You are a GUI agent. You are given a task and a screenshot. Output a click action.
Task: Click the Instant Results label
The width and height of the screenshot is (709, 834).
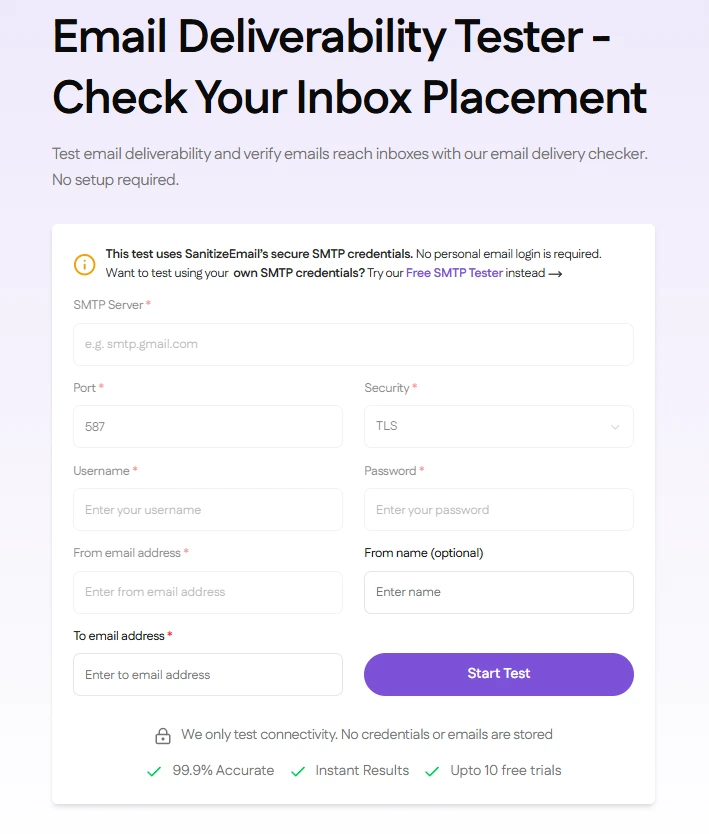point(362,771)
